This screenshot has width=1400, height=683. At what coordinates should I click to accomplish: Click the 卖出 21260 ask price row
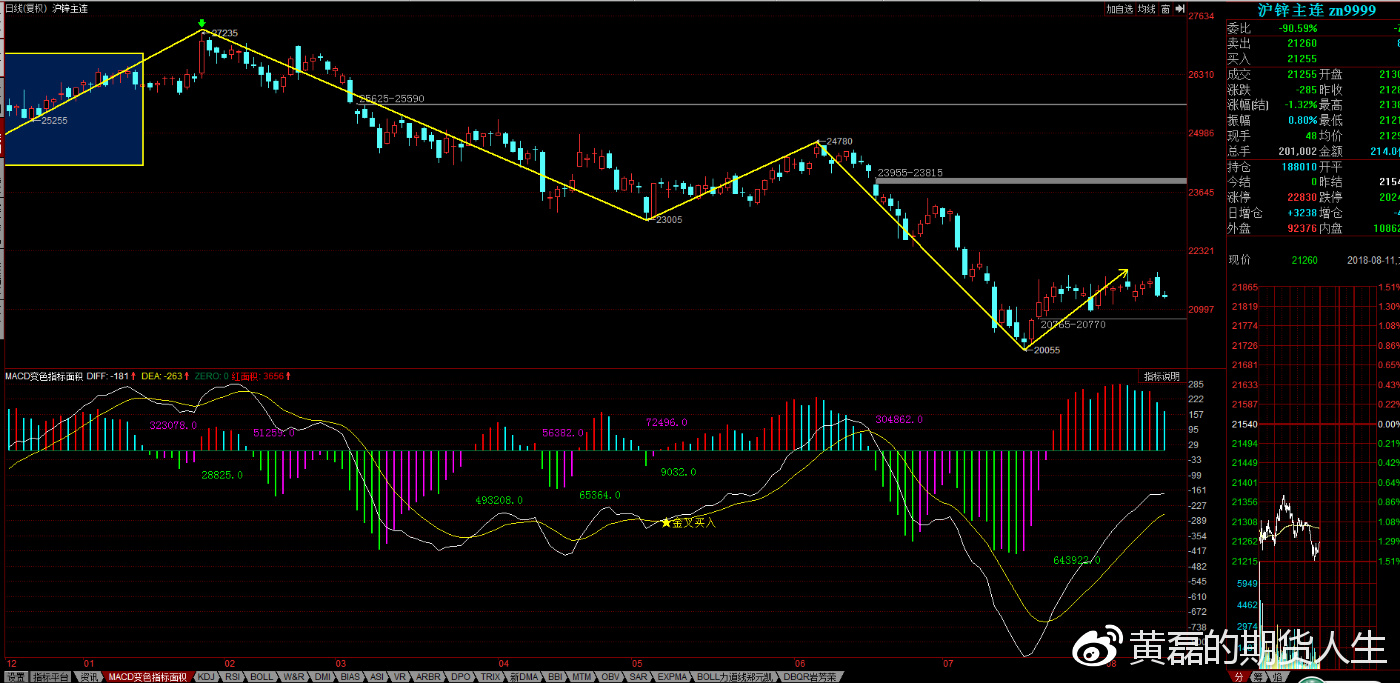(x=1313, y=43)
